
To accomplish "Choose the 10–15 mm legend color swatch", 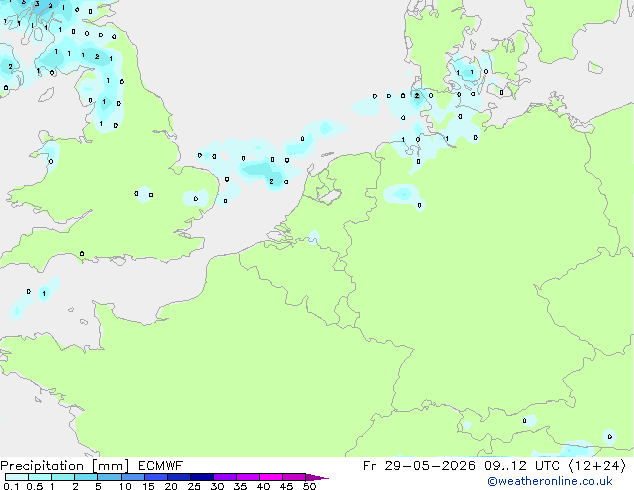I will (x=133, y=477).
